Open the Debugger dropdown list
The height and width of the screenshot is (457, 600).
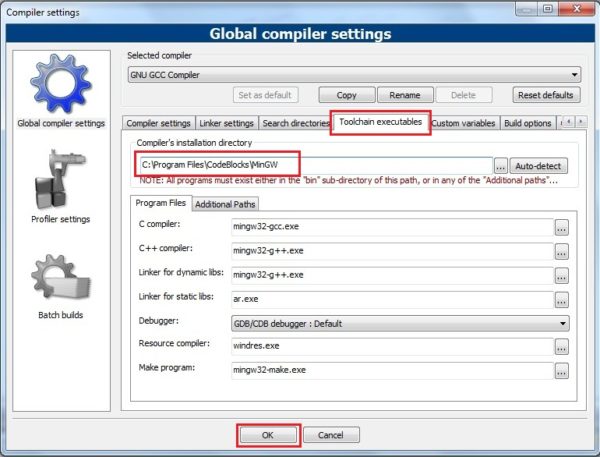[400, 323]
